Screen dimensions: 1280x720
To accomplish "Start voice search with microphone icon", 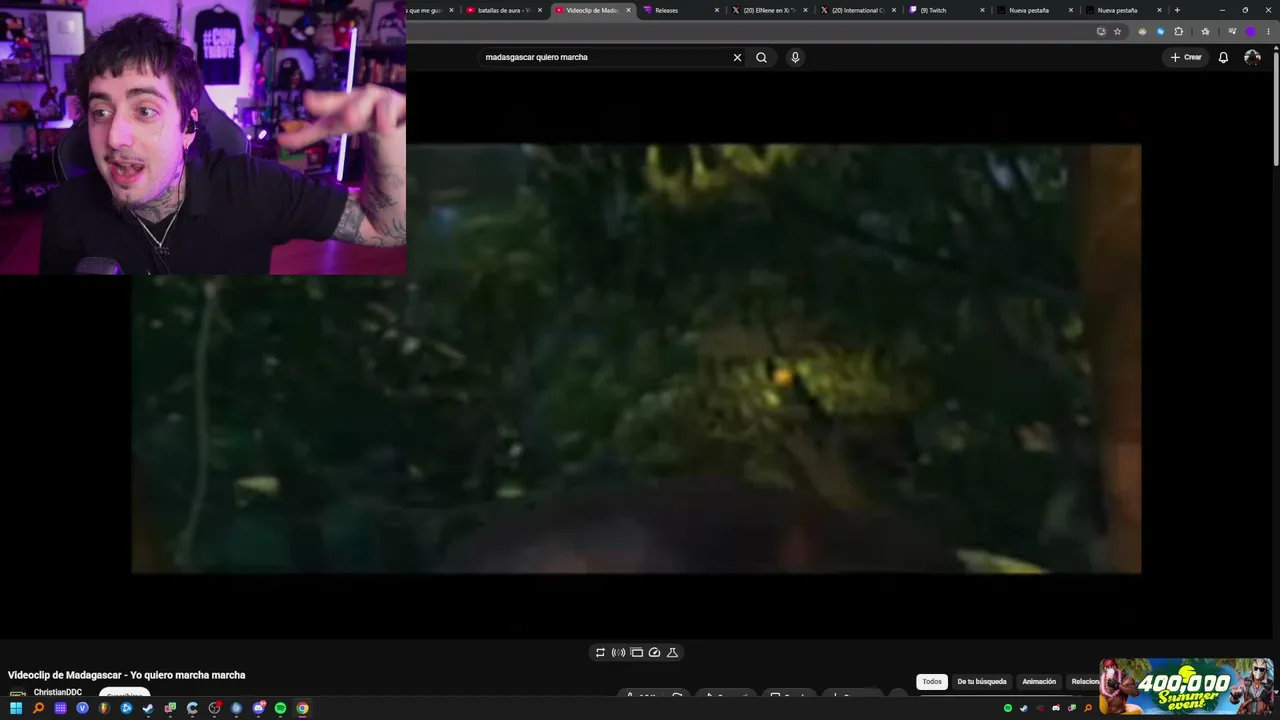I will click(x=795, y=57).
